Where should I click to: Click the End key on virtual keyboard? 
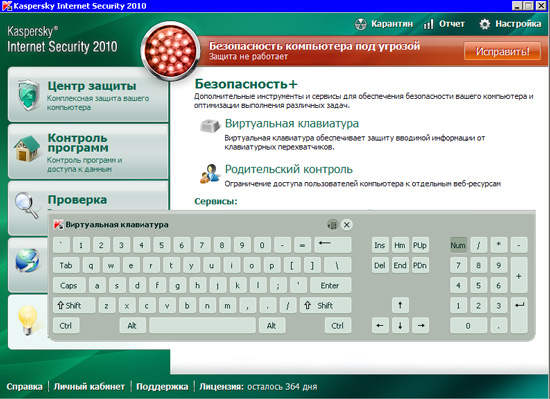coord(400,265)
